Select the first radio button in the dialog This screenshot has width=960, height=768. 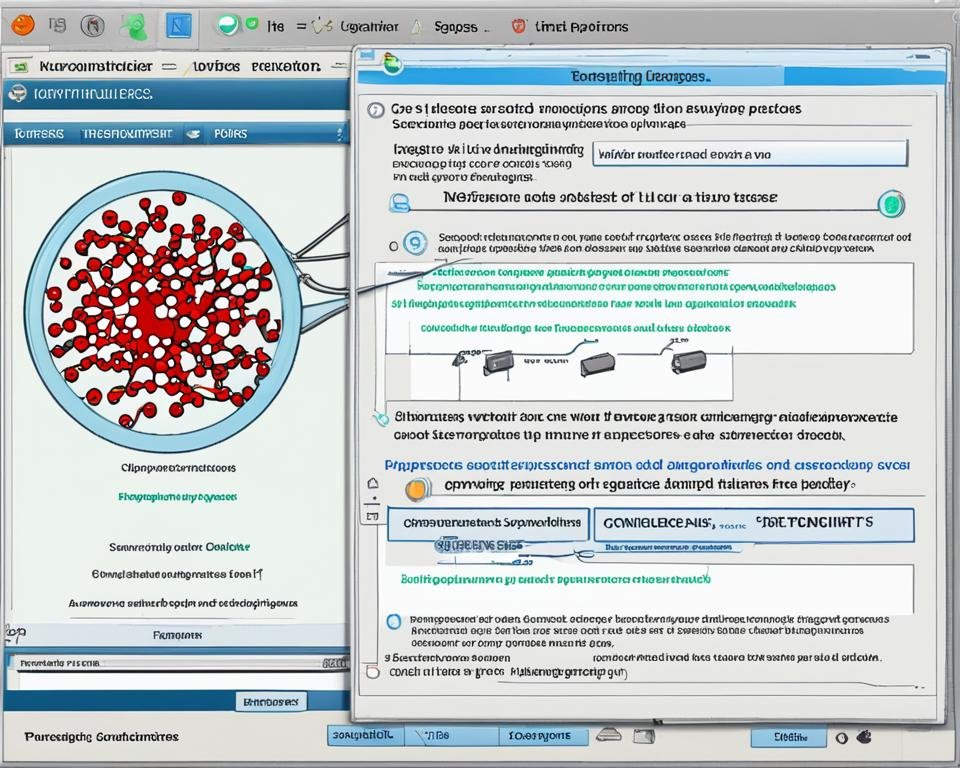point(394,243)
